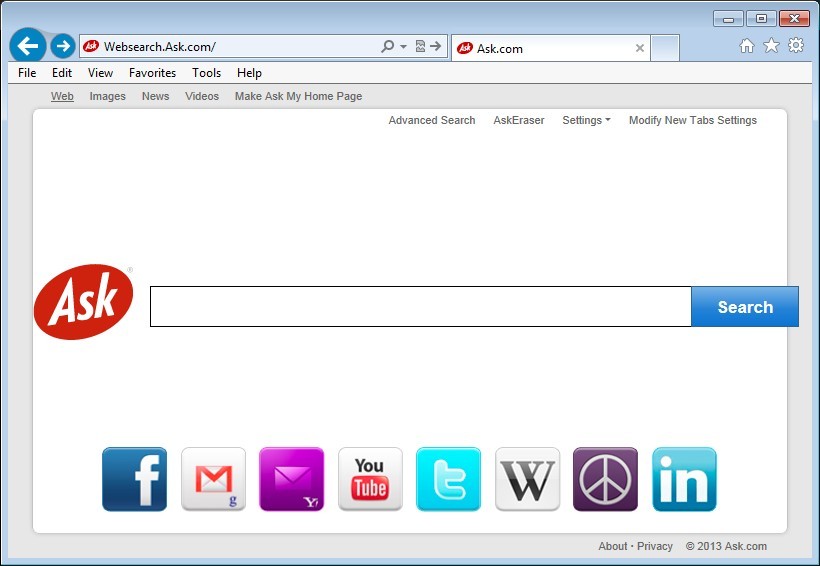Open the address bar search dropdown arrow
Image resolution: width=820 pixels, height=566 pixels.
pos(403,47)
